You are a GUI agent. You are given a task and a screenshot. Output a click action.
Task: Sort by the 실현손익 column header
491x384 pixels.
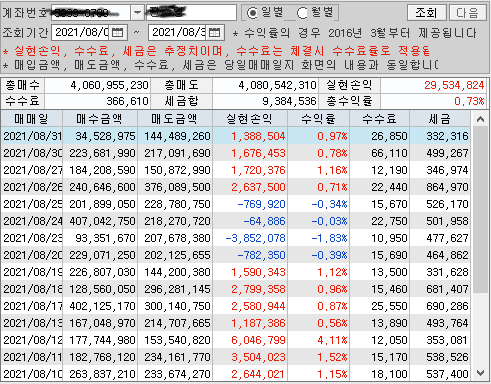pyautogui.click(x=249, y=119)
